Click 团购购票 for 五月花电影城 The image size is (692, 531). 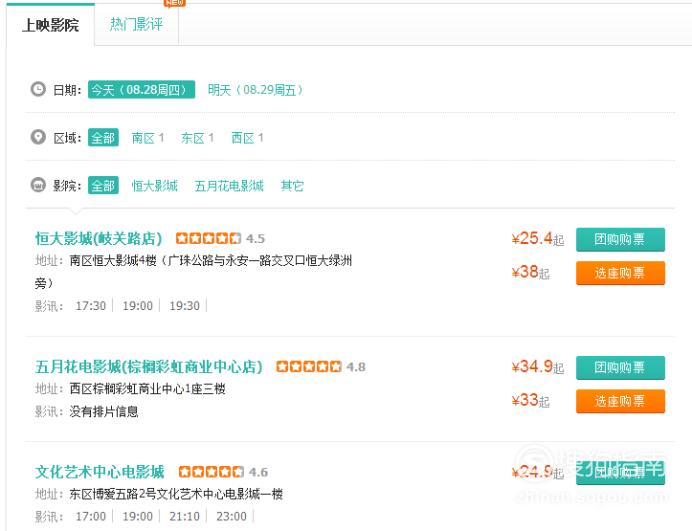[620, 367]
